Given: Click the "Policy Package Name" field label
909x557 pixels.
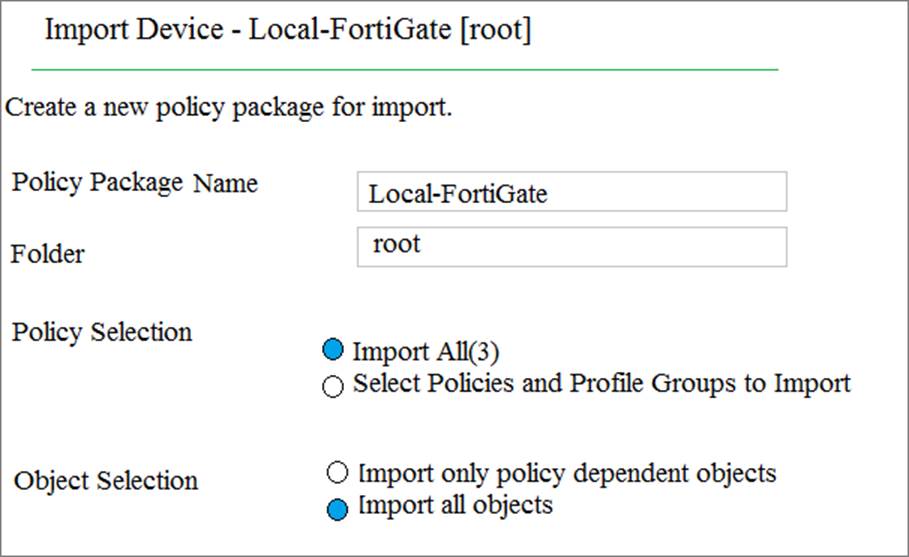Looking at the screenshot, I should [134, 184].
